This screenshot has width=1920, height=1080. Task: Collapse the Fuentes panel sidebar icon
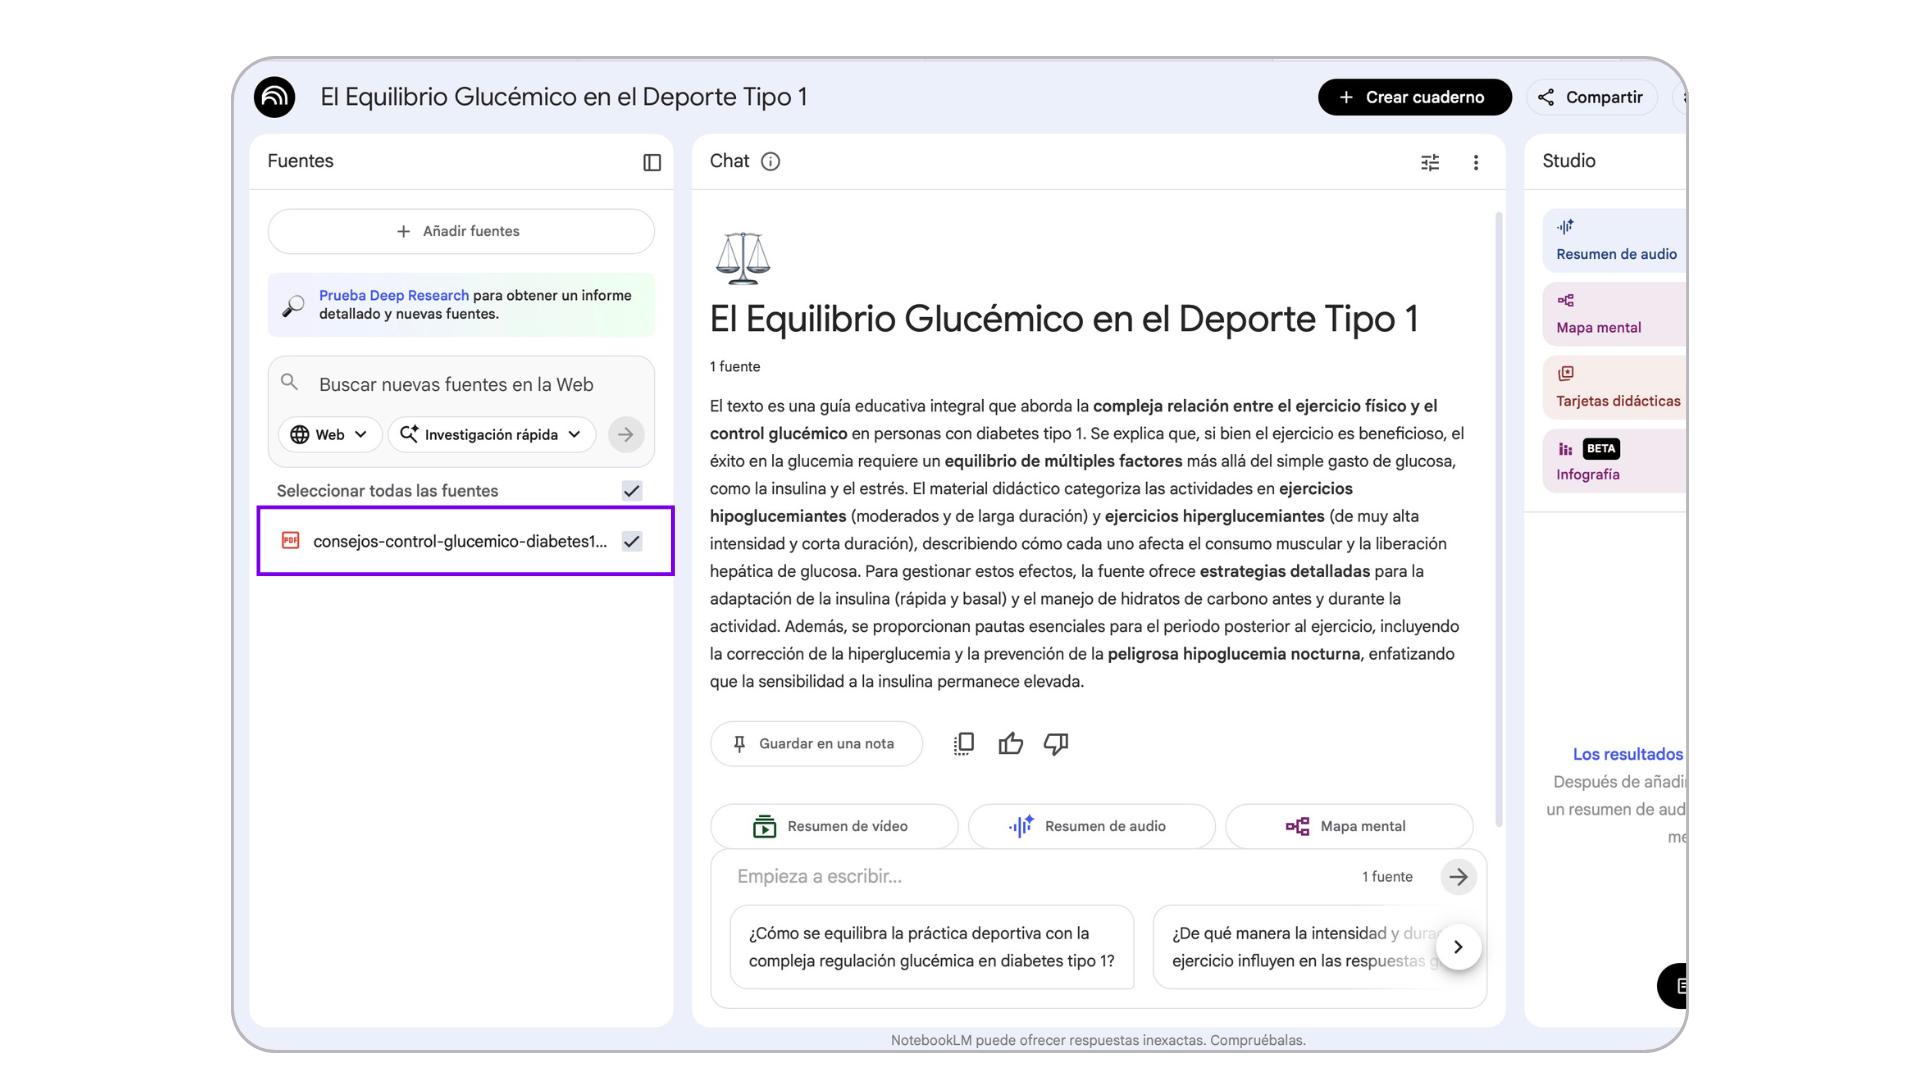pos(652,162)
